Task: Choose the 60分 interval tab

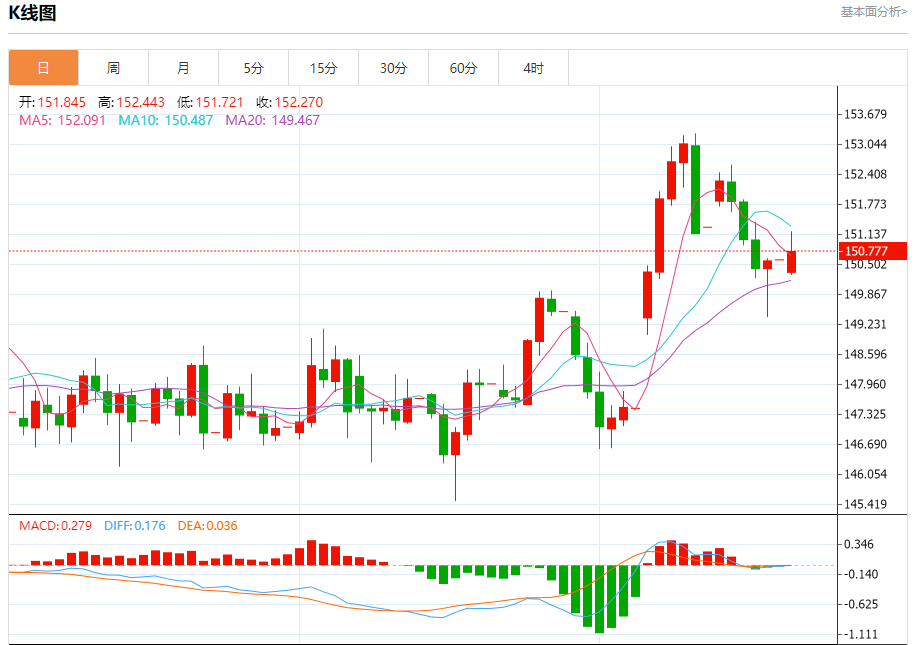Action: point(463,68)
